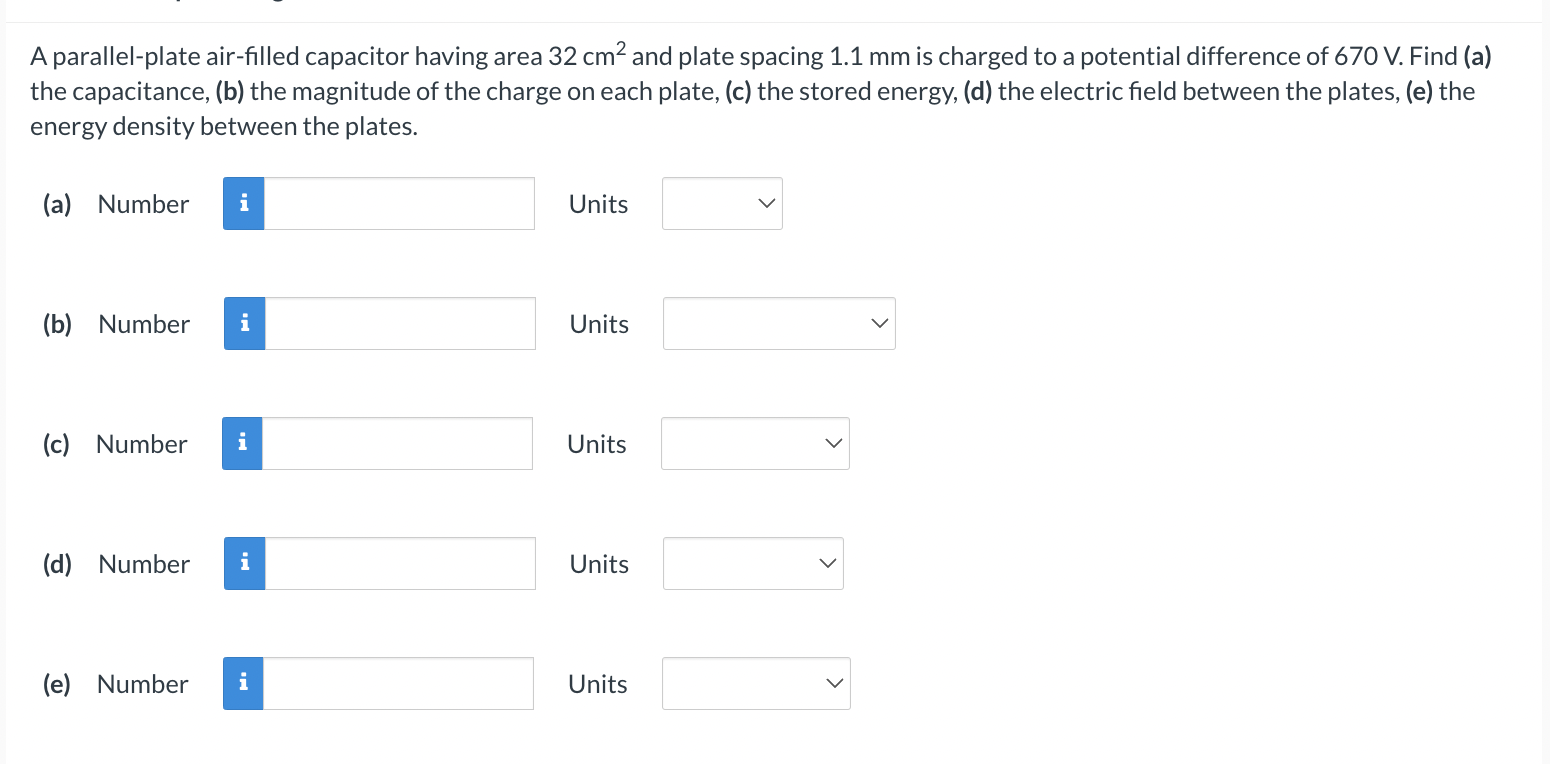Click the chevron arrow in part (a) Units box
This screenshot has width=1550, height=764.
click(766, 204)
